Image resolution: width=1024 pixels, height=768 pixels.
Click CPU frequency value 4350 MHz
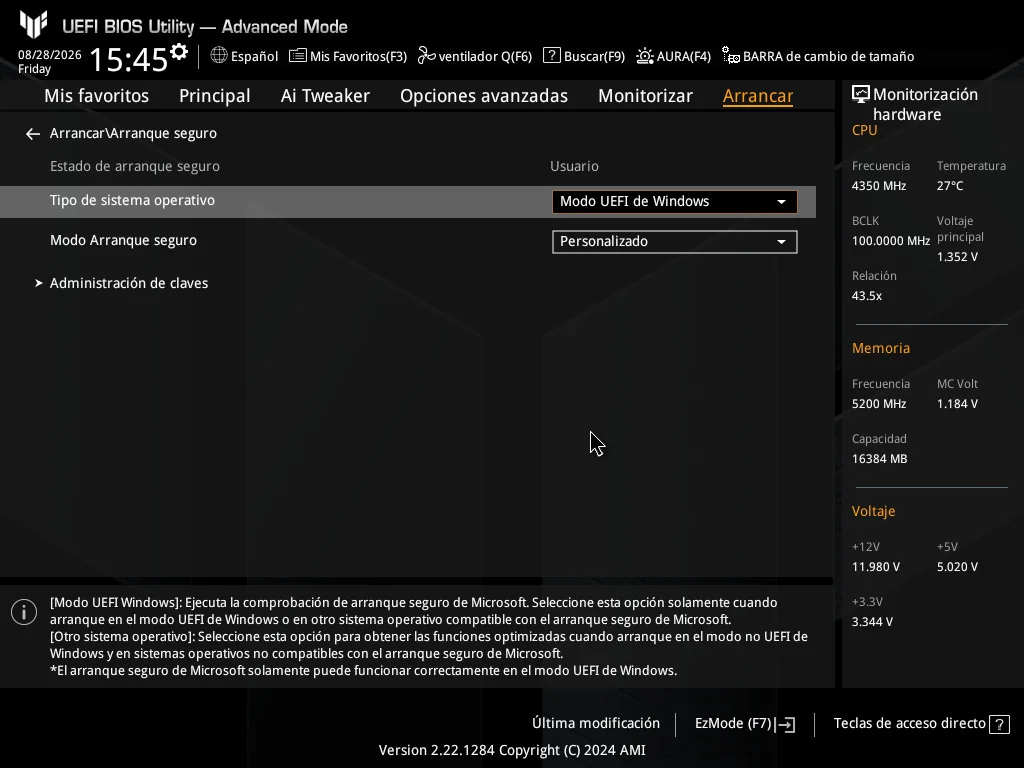tap(878, 185)
